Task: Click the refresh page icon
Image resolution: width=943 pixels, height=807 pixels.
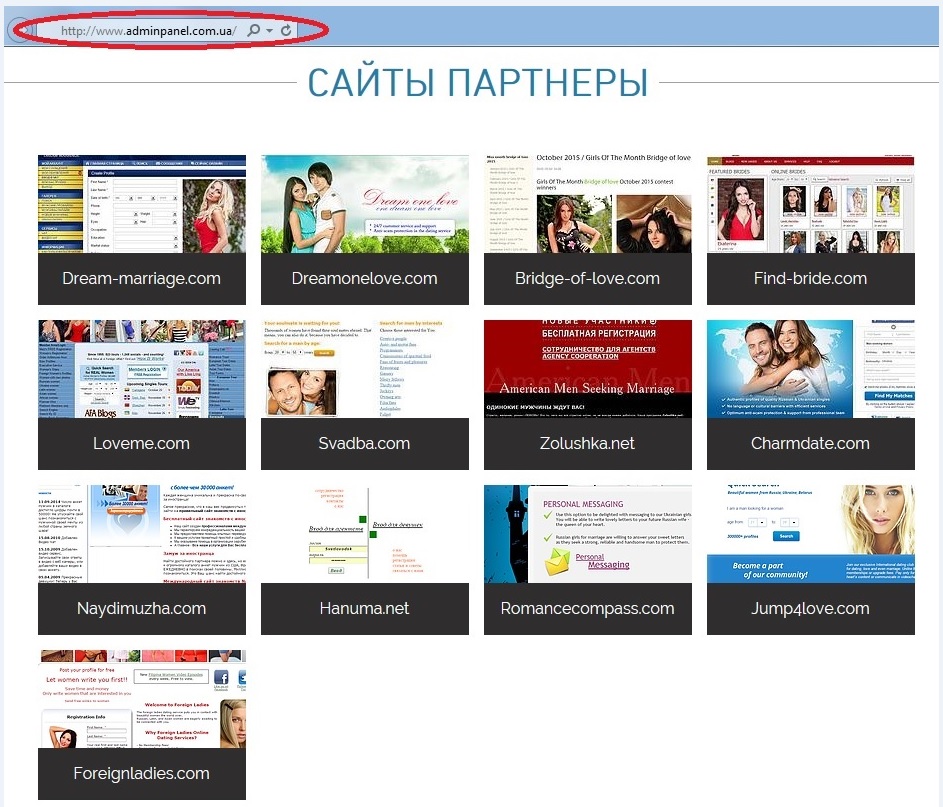Action: pos(286,30)
